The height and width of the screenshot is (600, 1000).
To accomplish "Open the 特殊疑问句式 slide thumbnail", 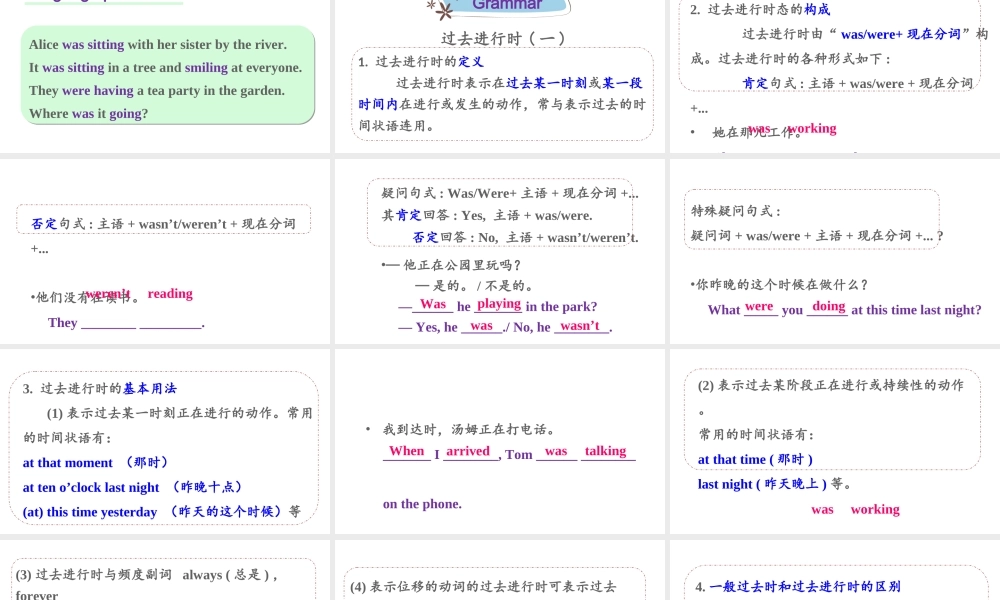I will click(x=835, y=251).
